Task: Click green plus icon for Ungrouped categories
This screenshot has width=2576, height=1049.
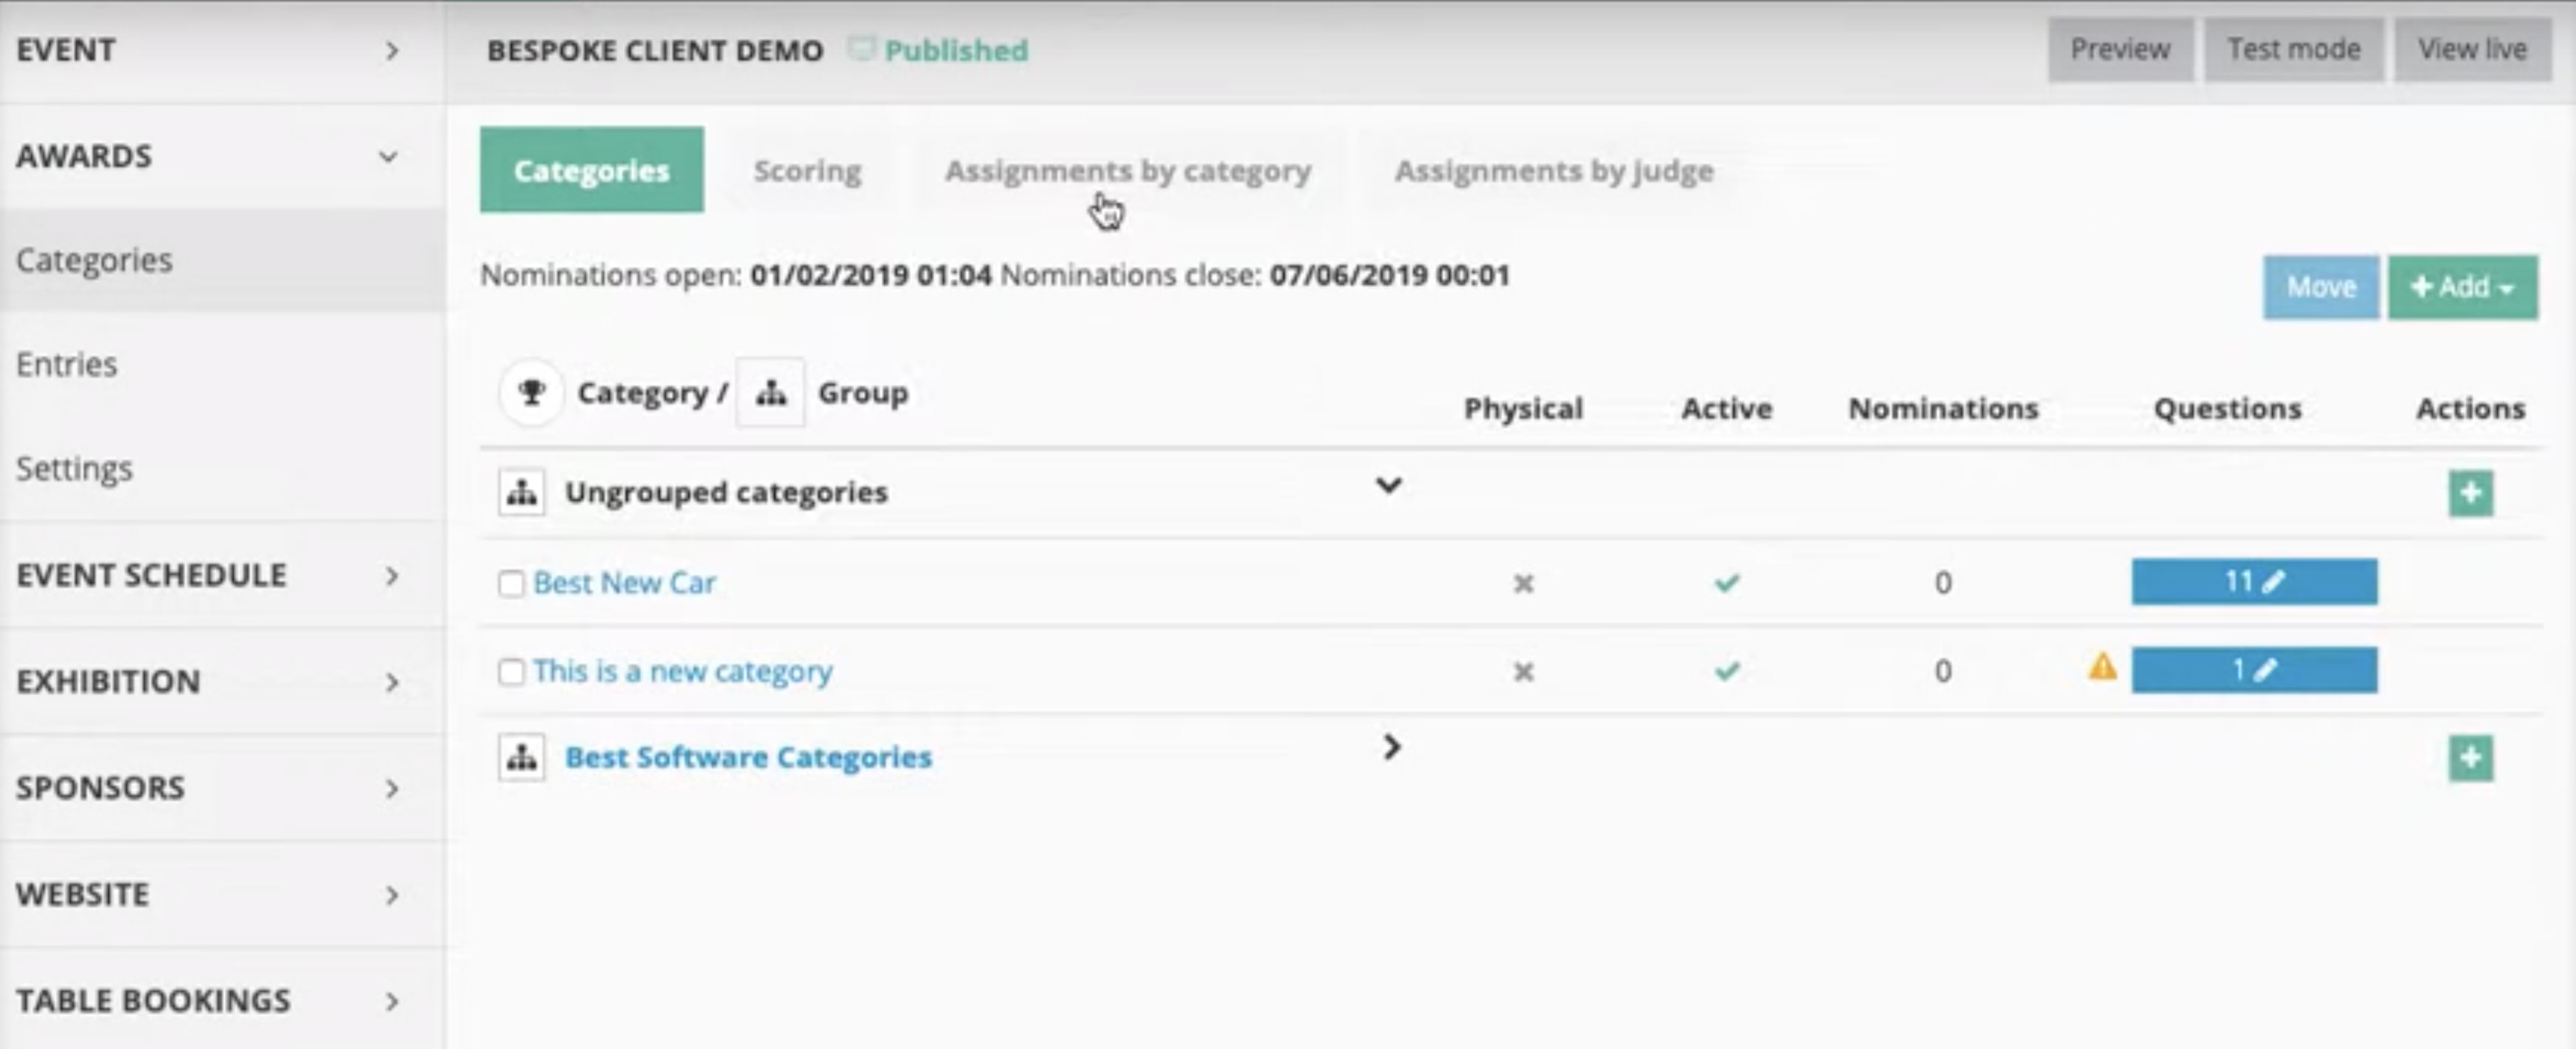Action: (x=2470, y=493)
